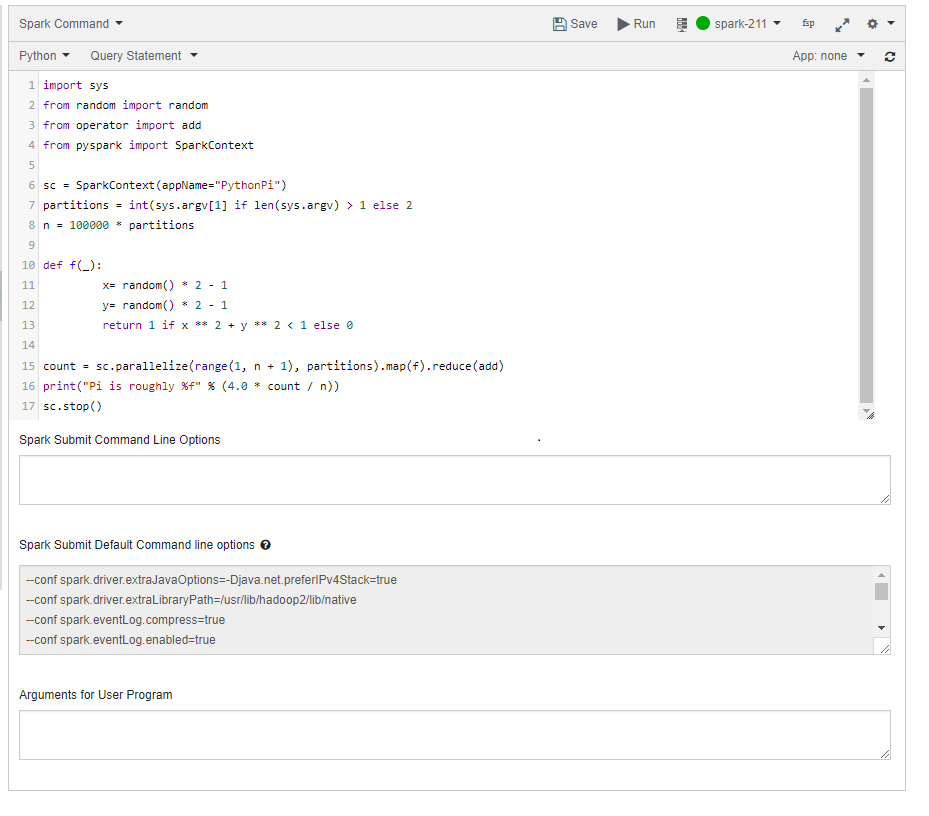This screenshot has height=816, width=929.
Task: Click the cluster server icon beside spark-211
Action: click(x=681, y=23)
